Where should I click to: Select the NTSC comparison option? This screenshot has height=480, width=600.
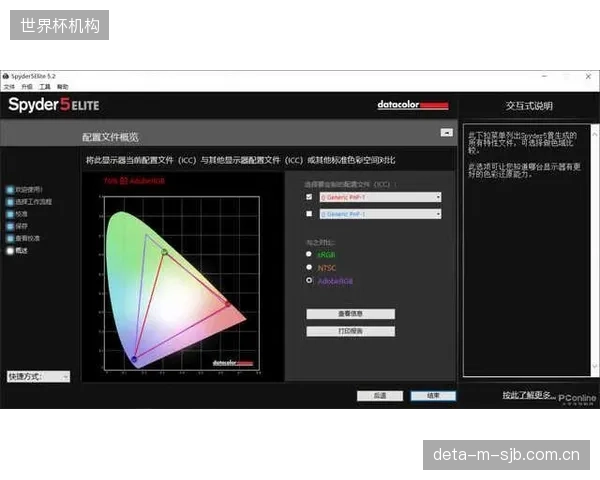pos(309,267)
